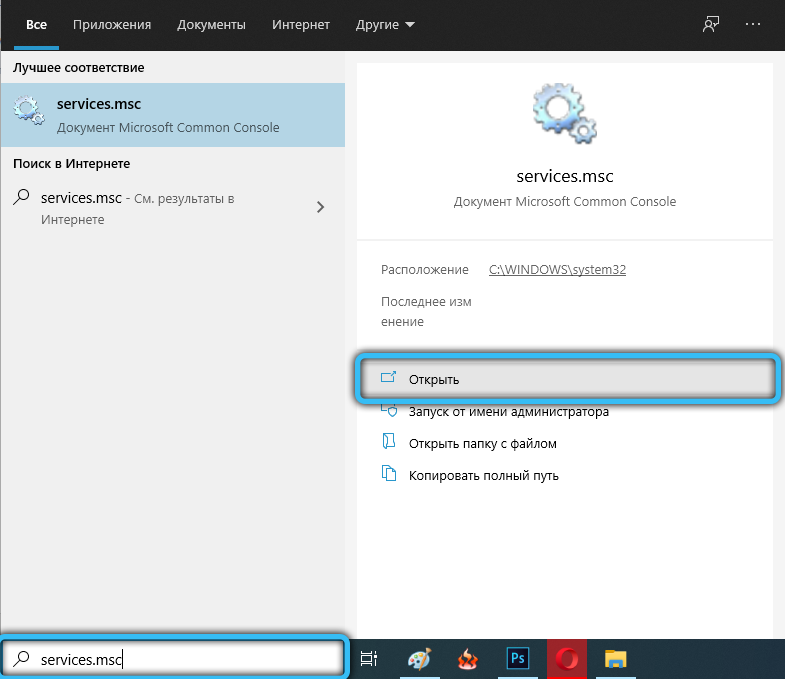Click Запуск от имени администратора
The height and width of the screenshot is (679, 785).
[509, 412]
